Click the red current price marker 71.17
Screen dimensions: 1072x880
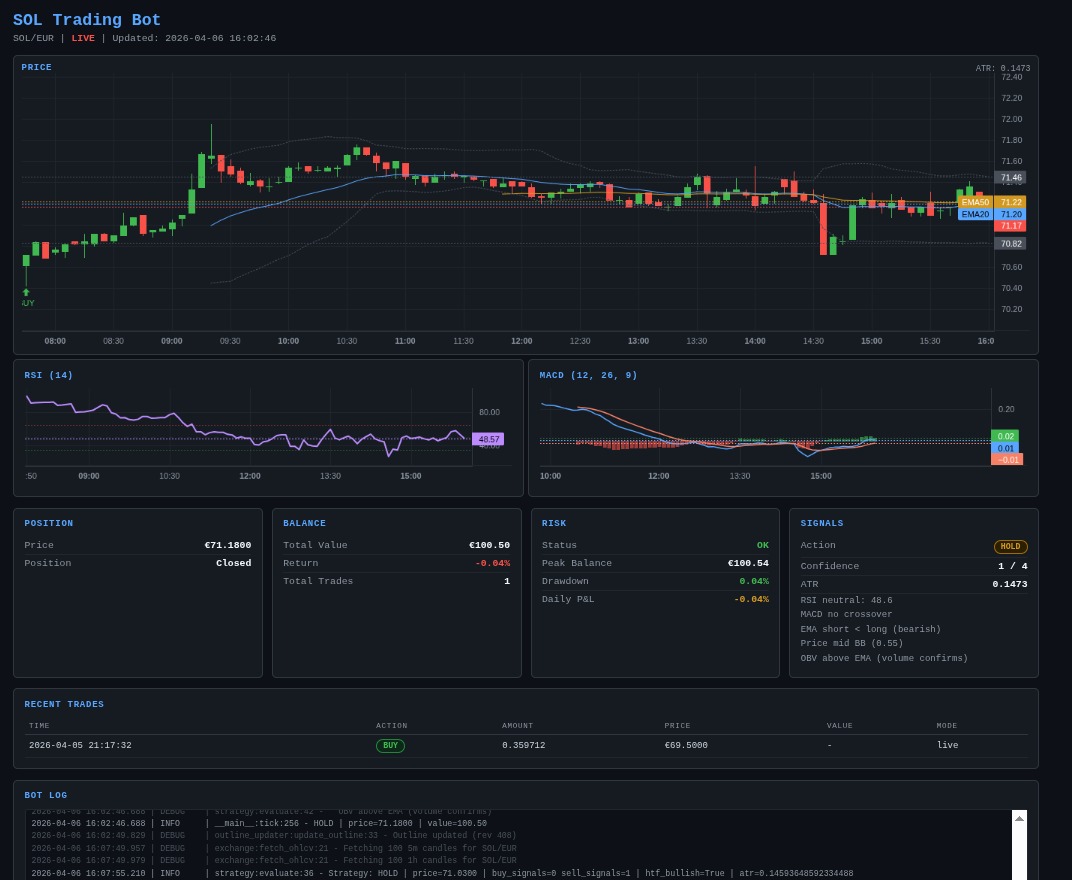tap(1012, 226)
